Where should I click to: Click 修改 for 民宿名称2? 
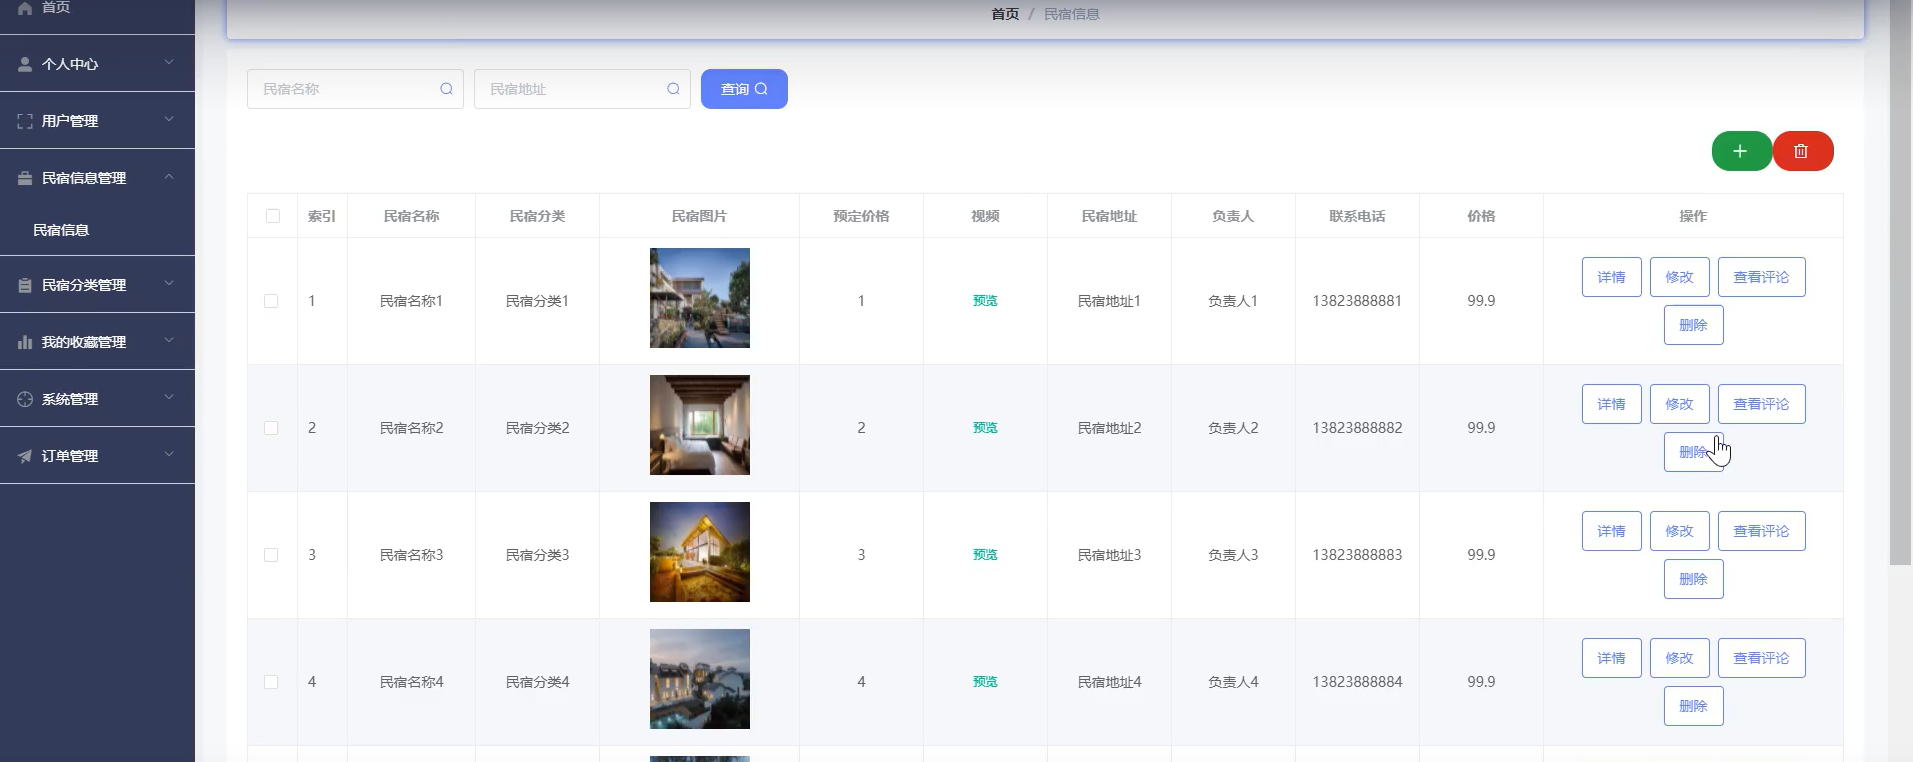coord(1679,404)
